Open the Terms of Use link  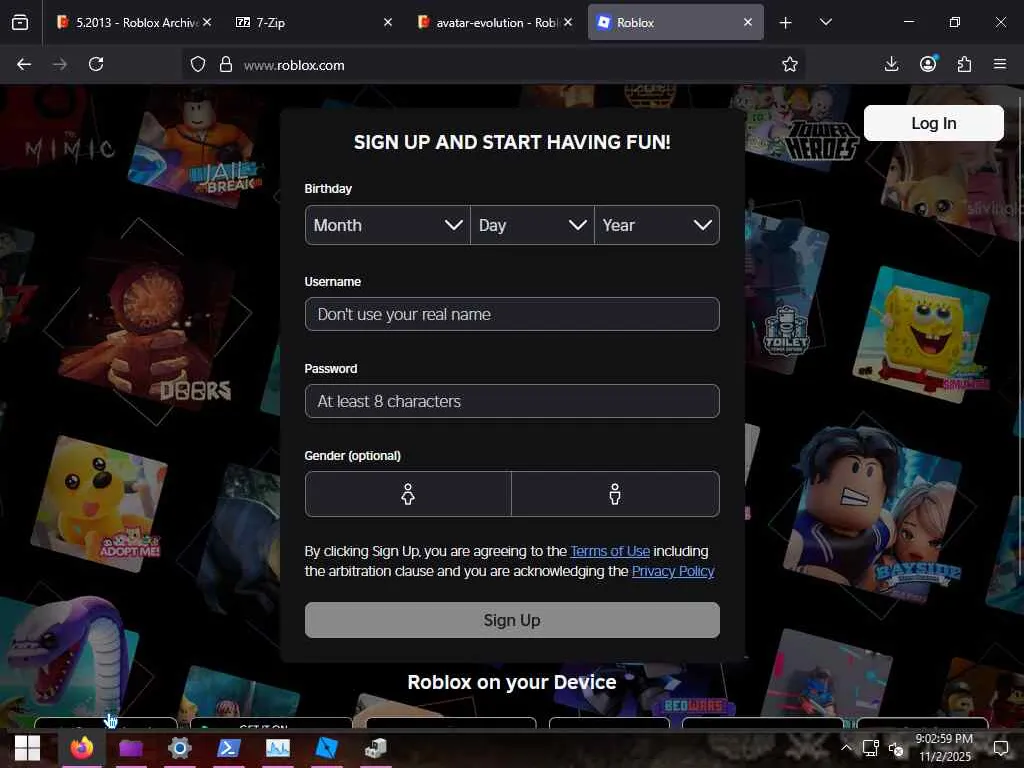(610, 551)
